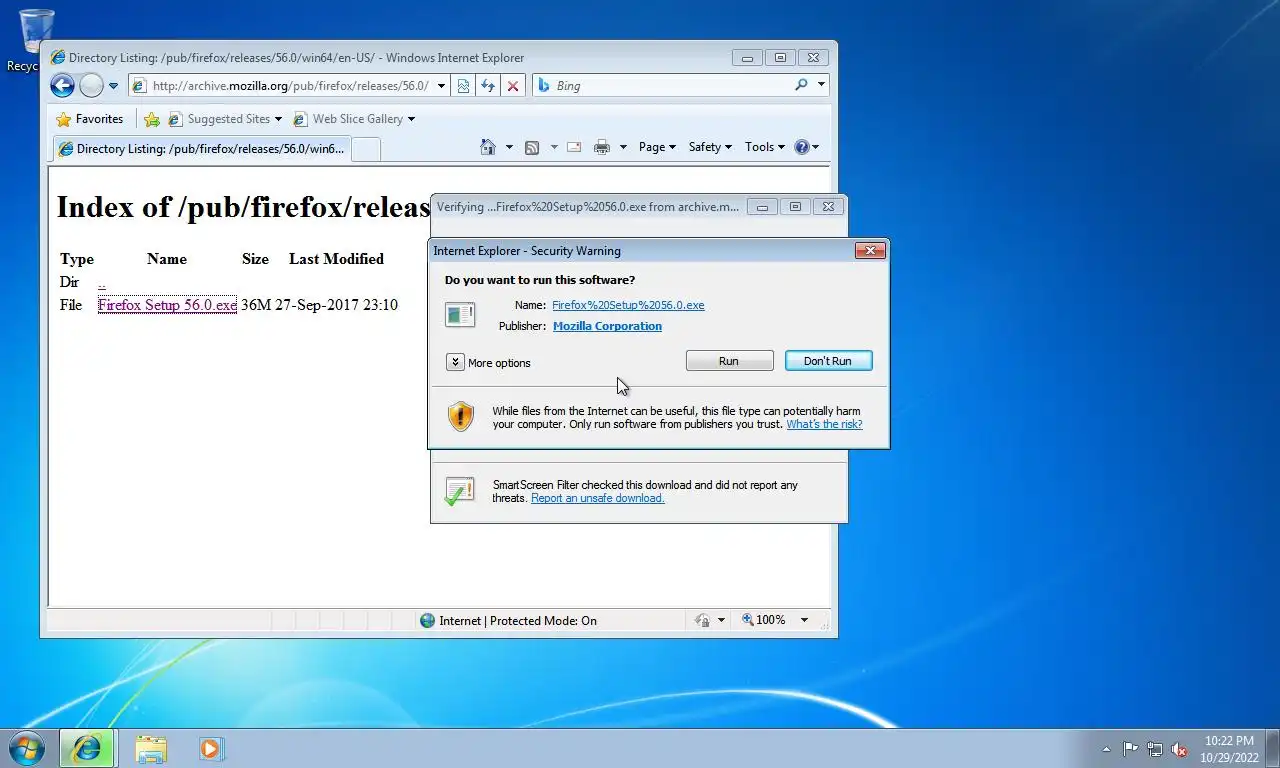Open the Print dropdown arrow

(x=623, y=147)
